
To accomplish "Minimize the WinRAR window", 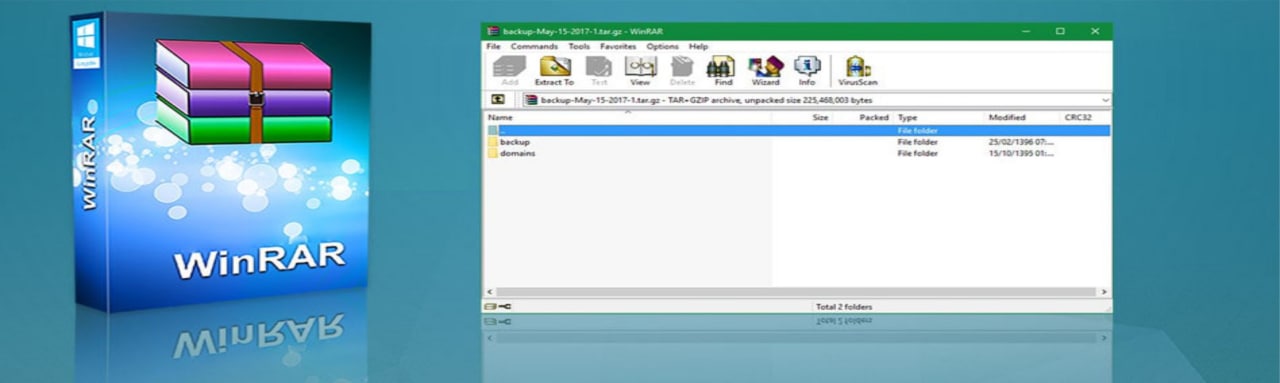I will click(1027, 31).
